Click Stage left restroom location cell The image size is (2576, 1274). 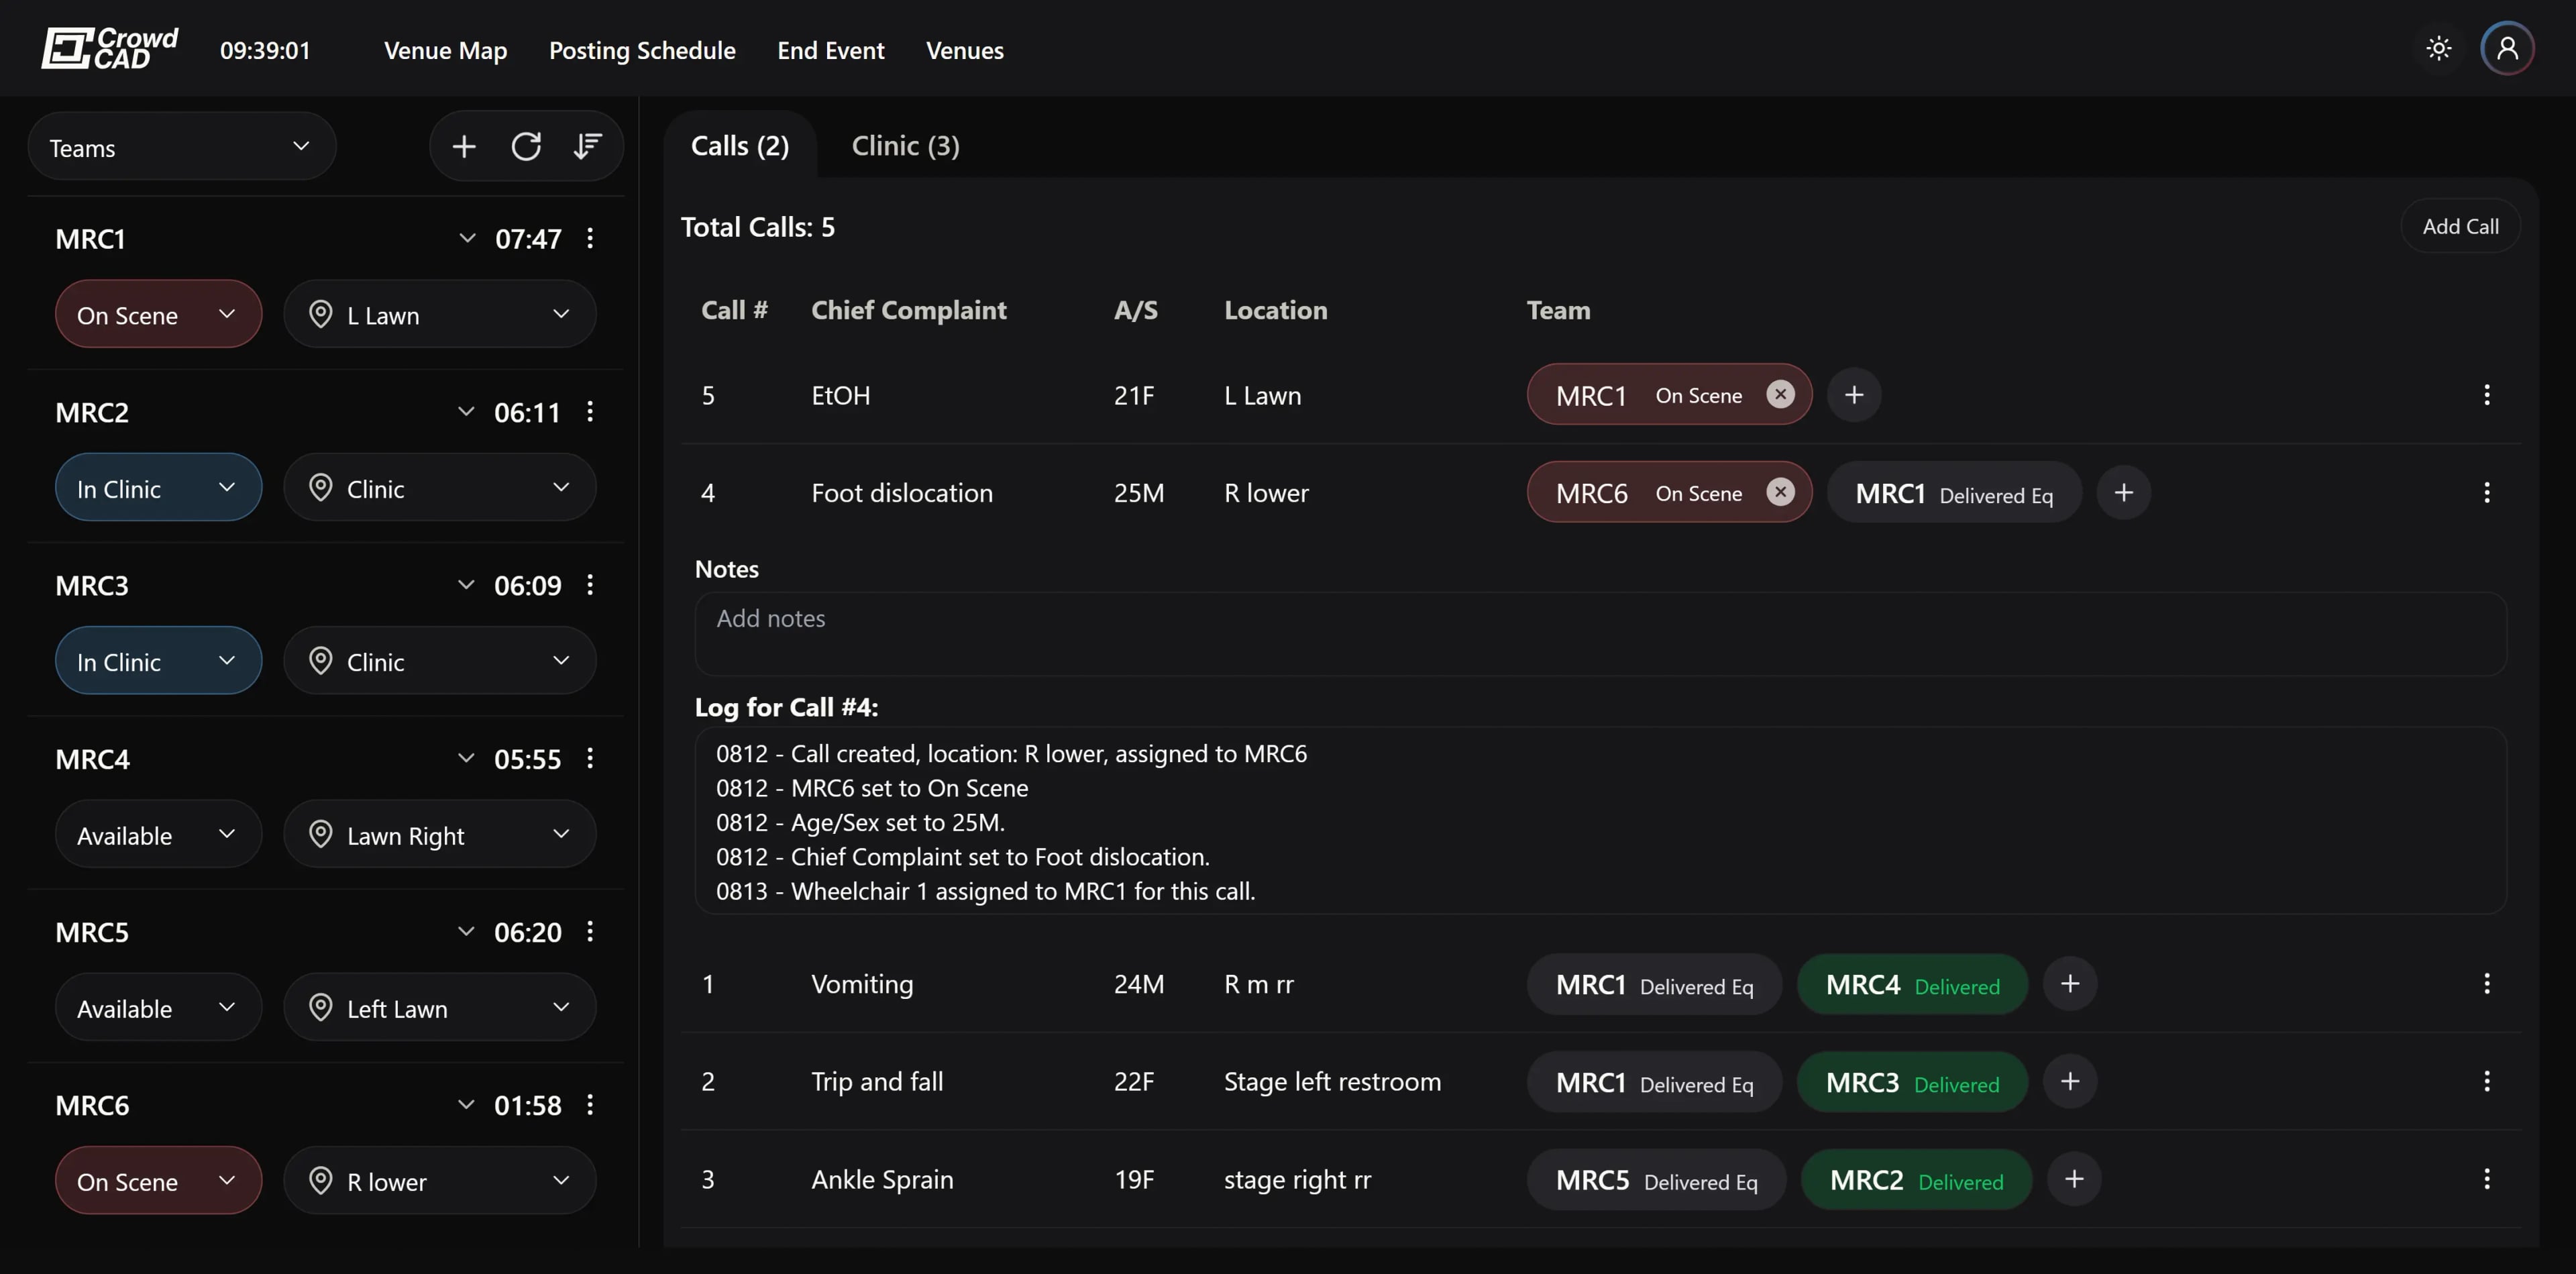[1332, 1082]
